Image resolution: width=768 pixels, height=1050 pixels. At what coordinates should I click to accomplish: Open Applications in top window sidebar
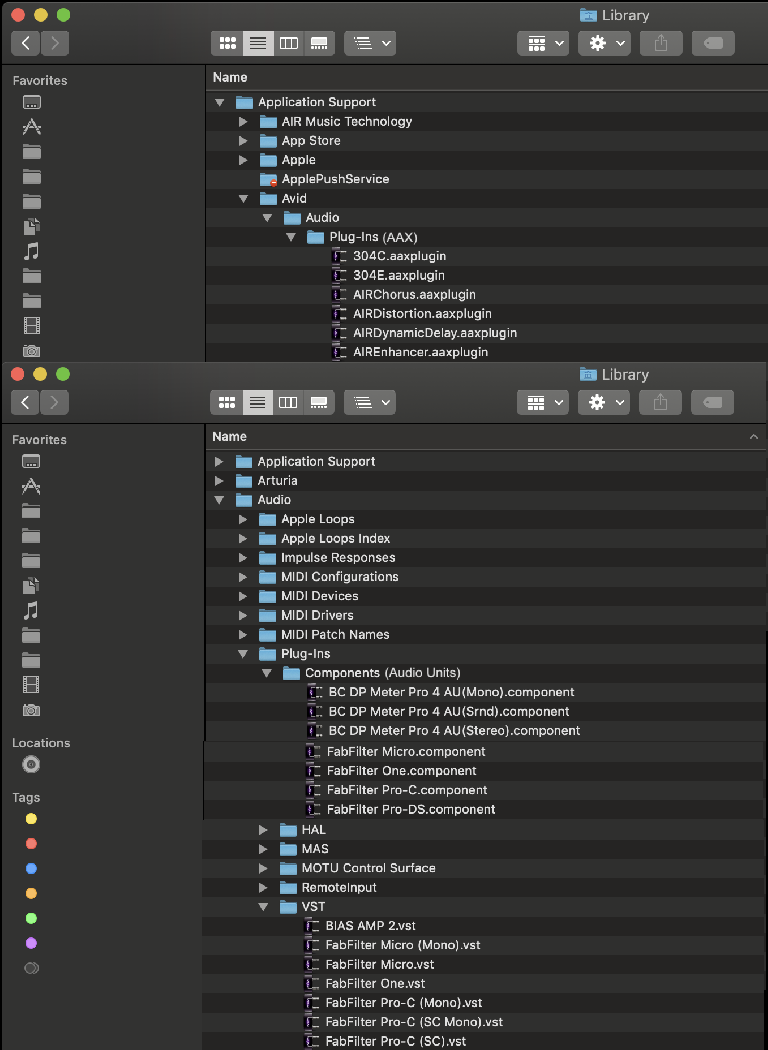click(31, 127)
